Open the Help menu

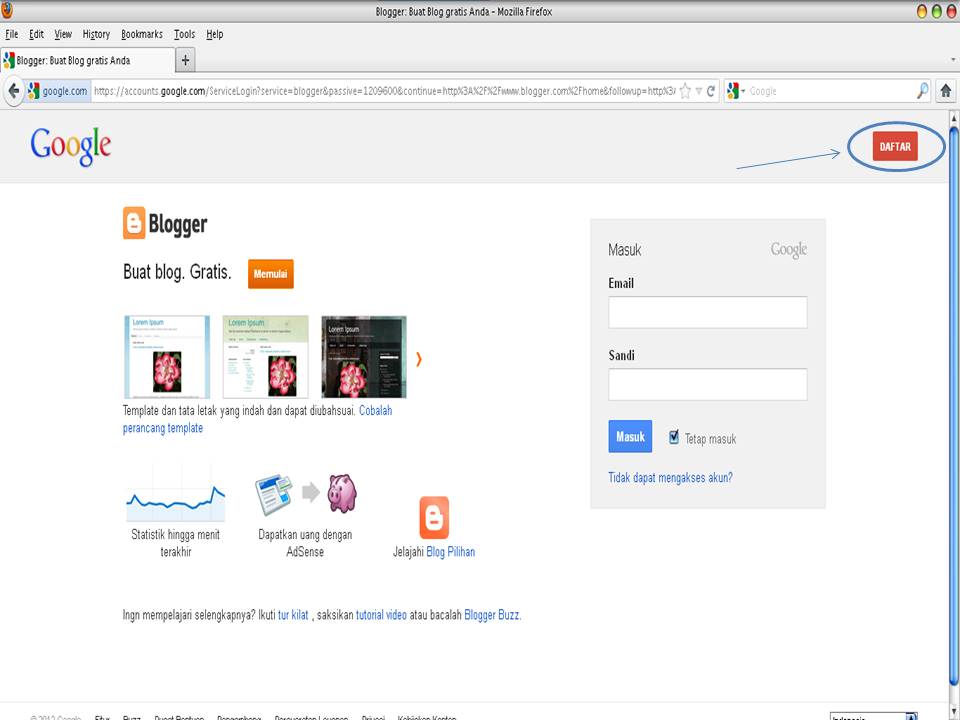click(214, 34)
